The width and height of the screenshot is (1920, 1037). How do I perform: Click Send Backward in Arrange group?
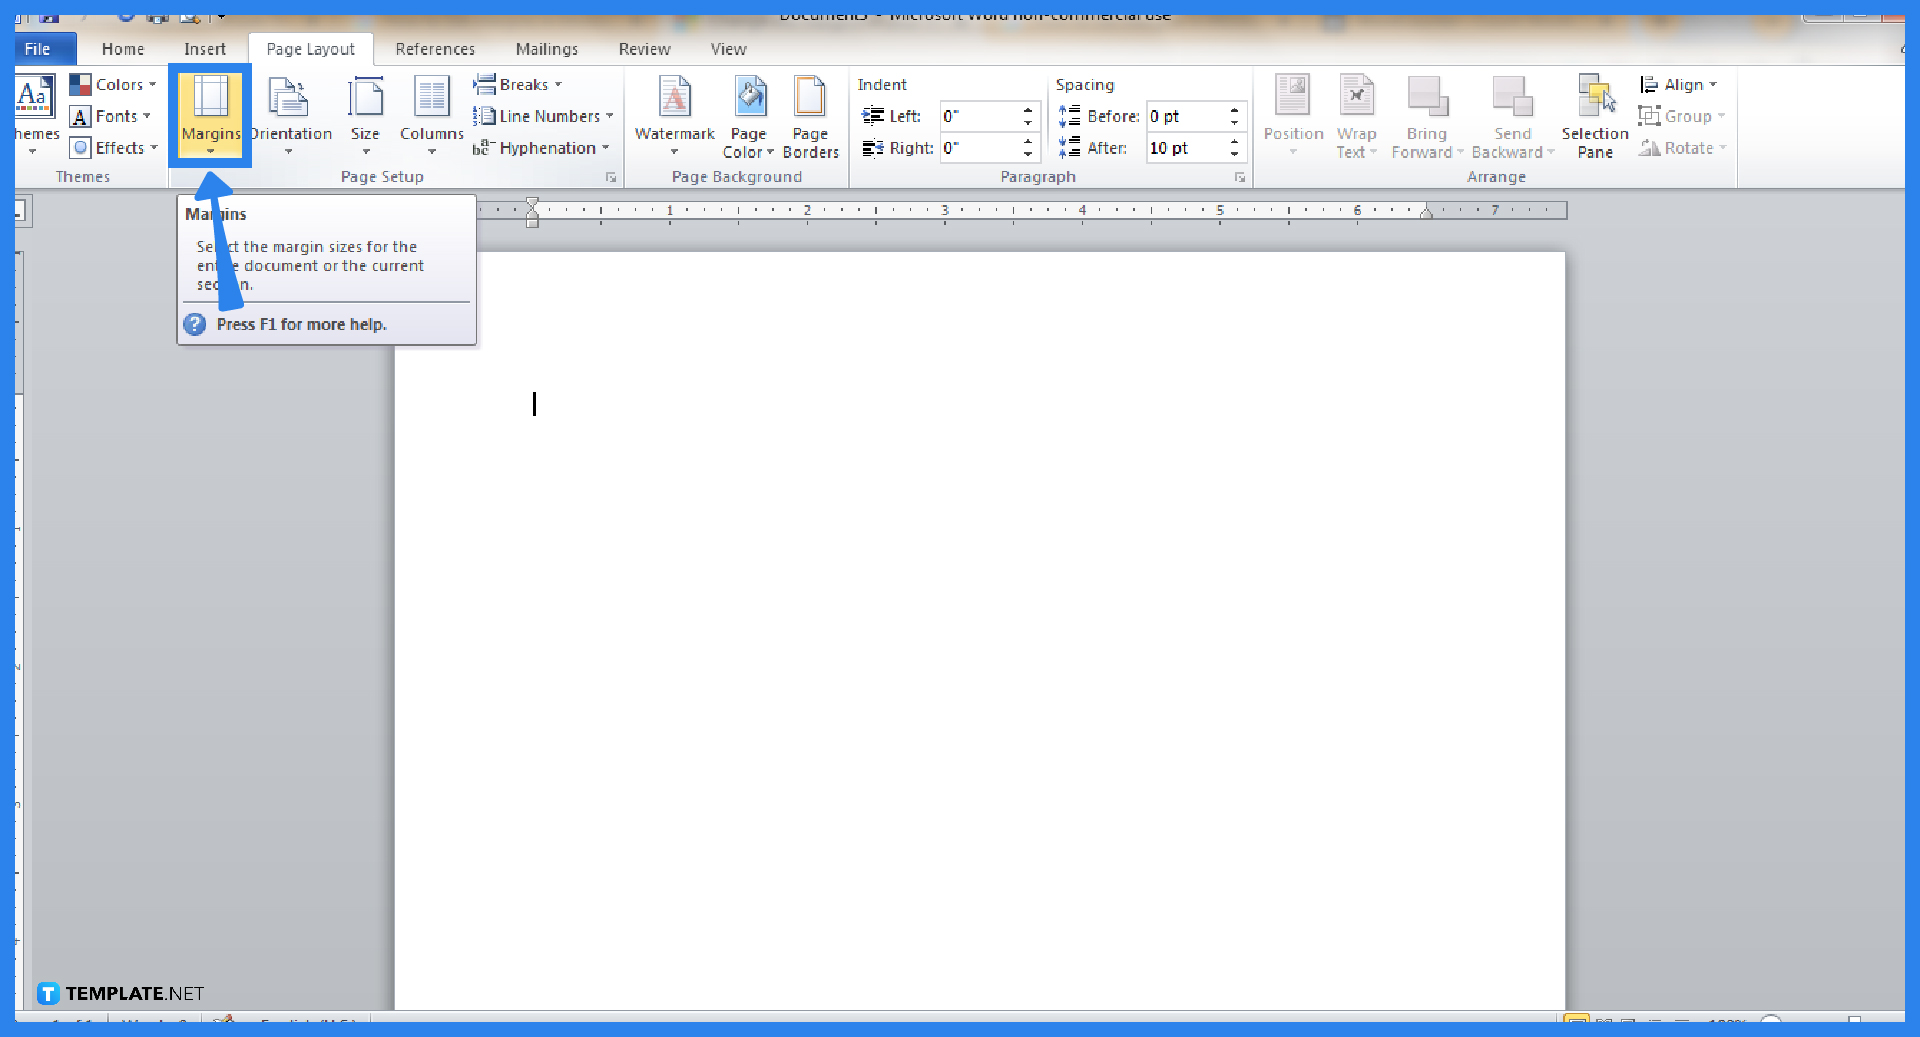pos(1512,115)
